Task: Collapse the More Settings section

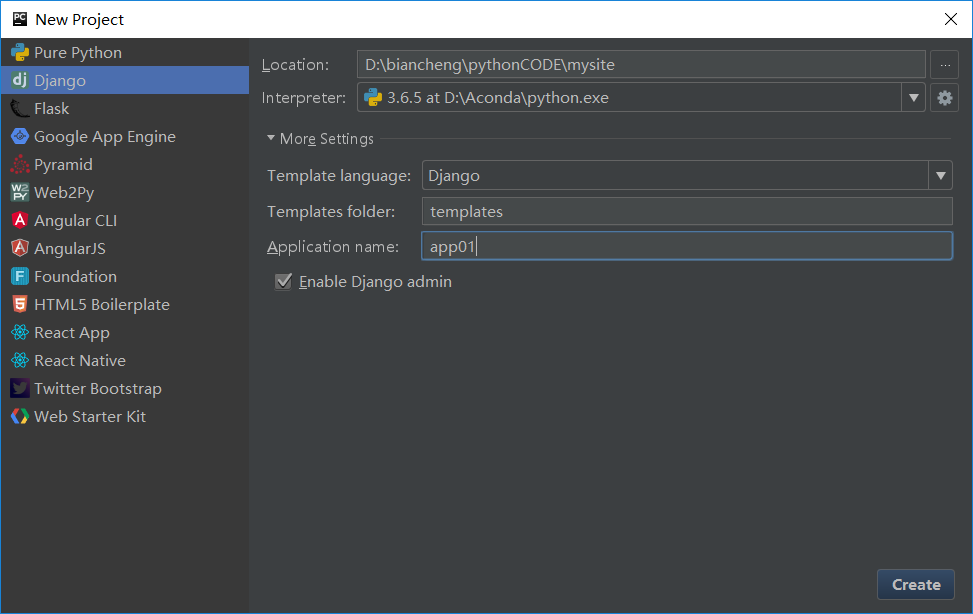Action: click(x=271, y=138)
